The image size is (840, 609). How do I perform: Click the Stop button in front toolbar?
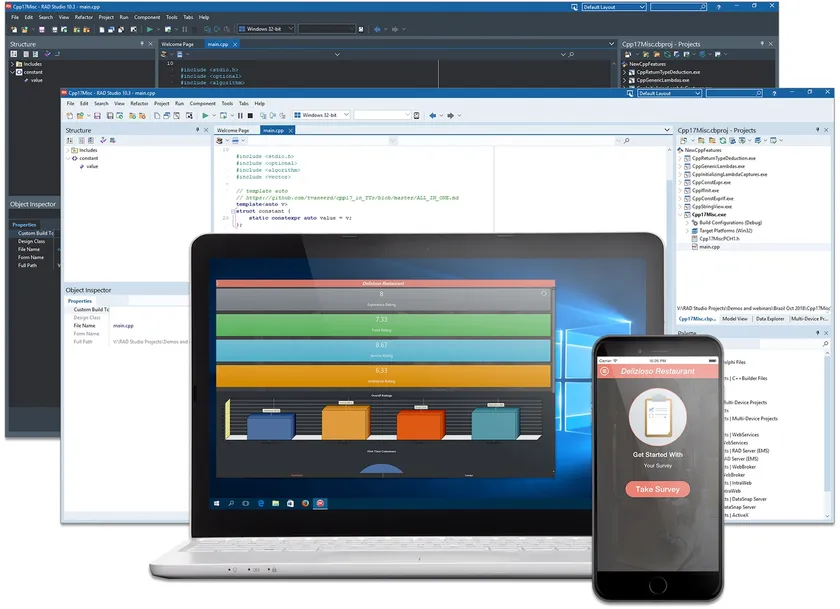coord(248,116)
